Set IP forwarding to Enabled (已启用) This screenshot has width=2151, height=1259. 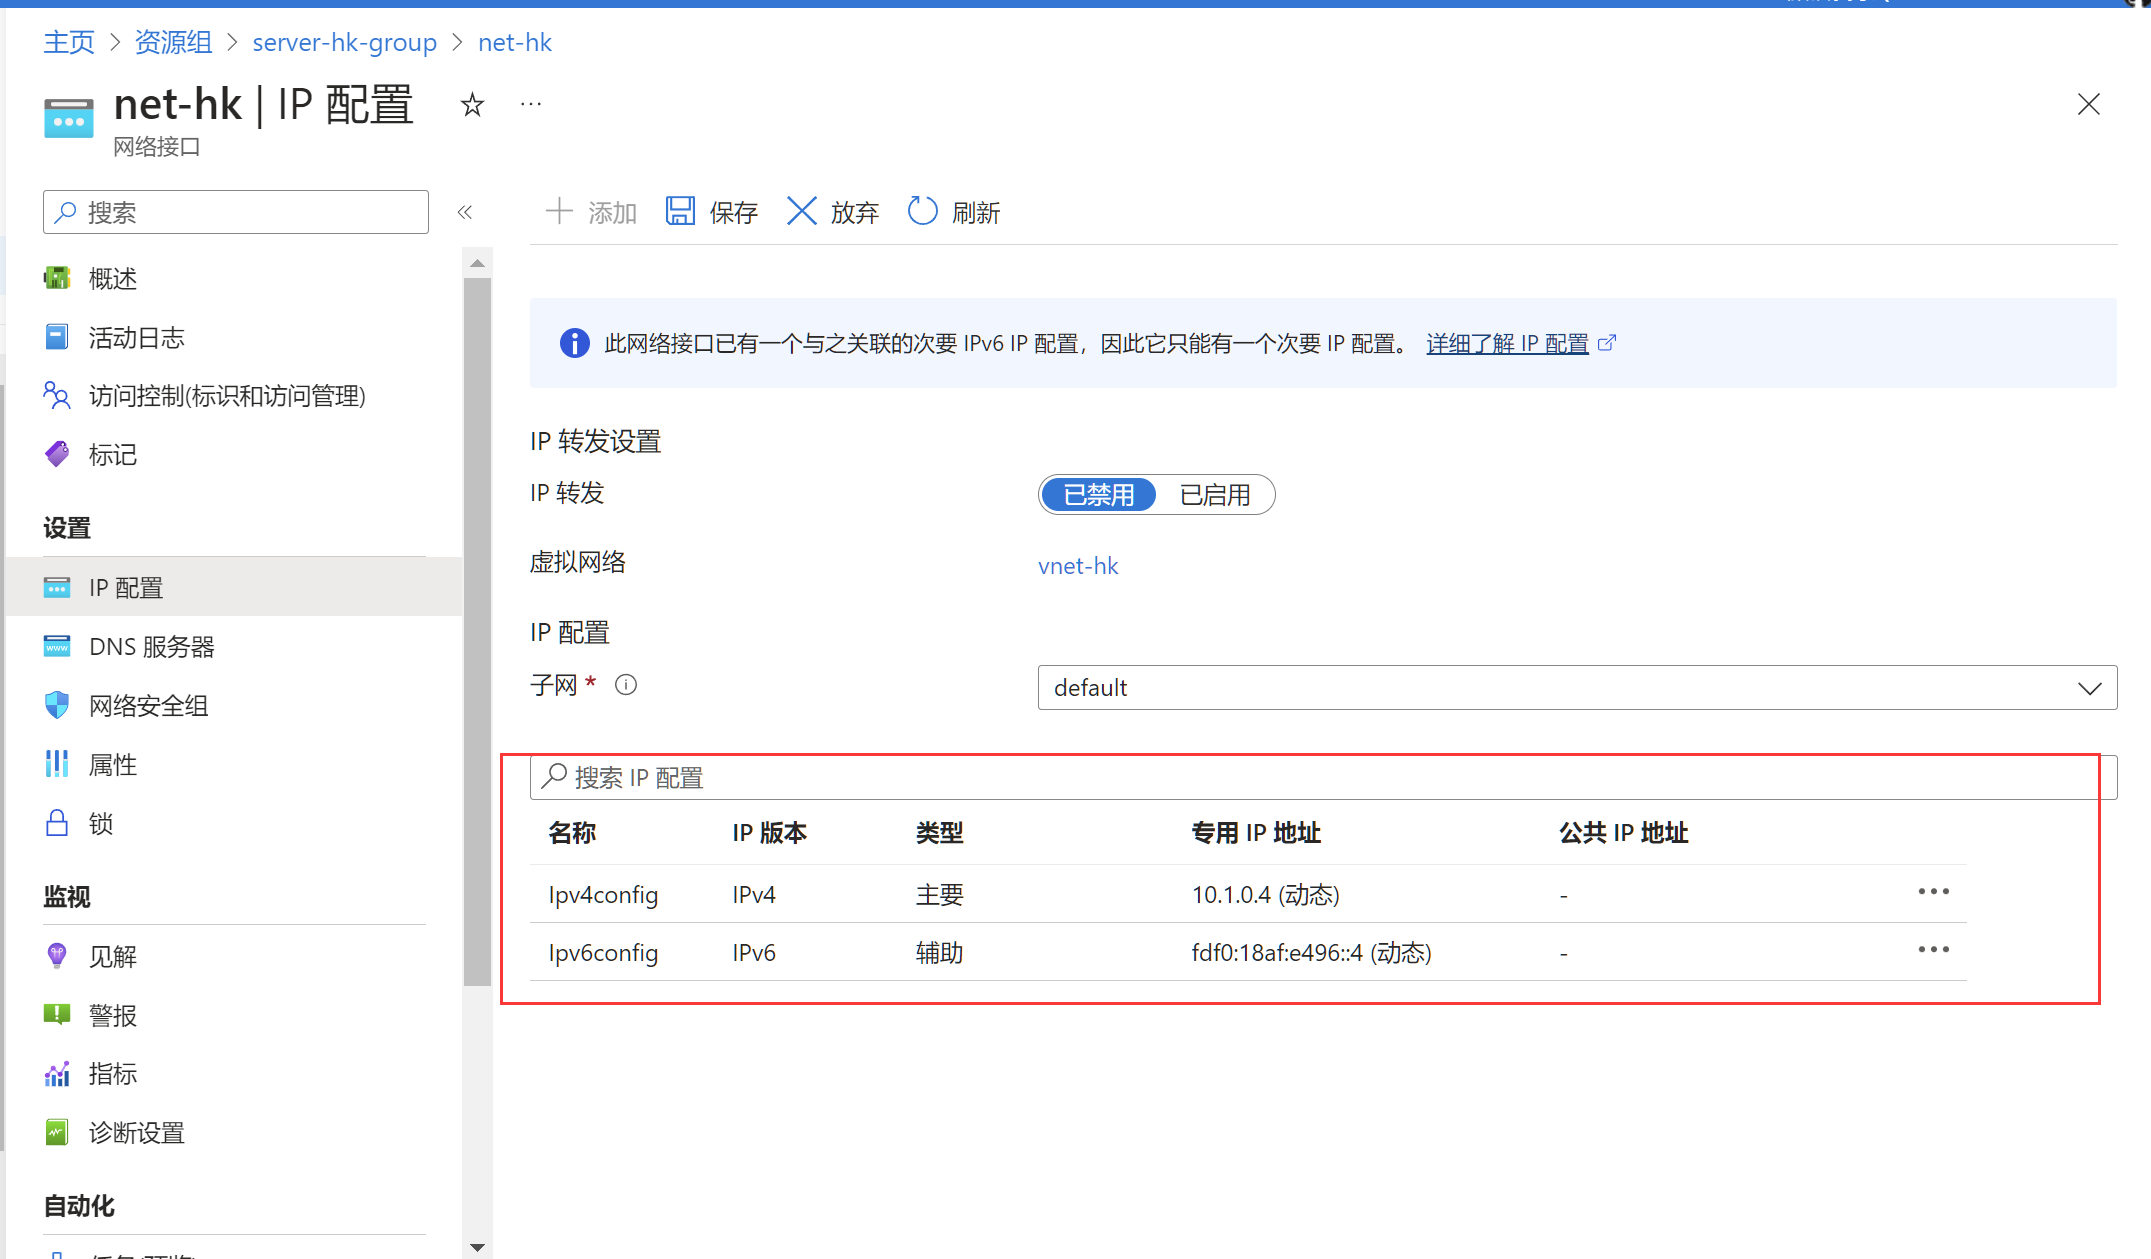(x=1214, y=495)
